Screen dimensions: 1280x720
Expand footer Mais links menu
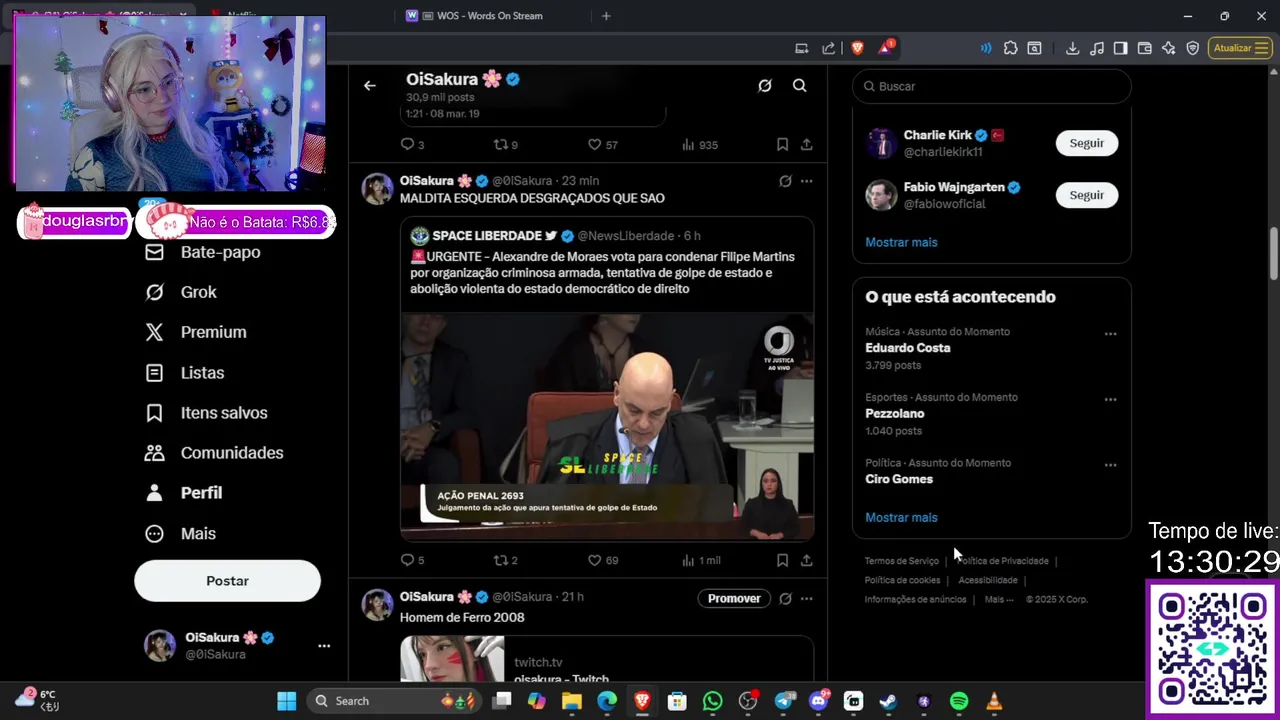(998, 599)
